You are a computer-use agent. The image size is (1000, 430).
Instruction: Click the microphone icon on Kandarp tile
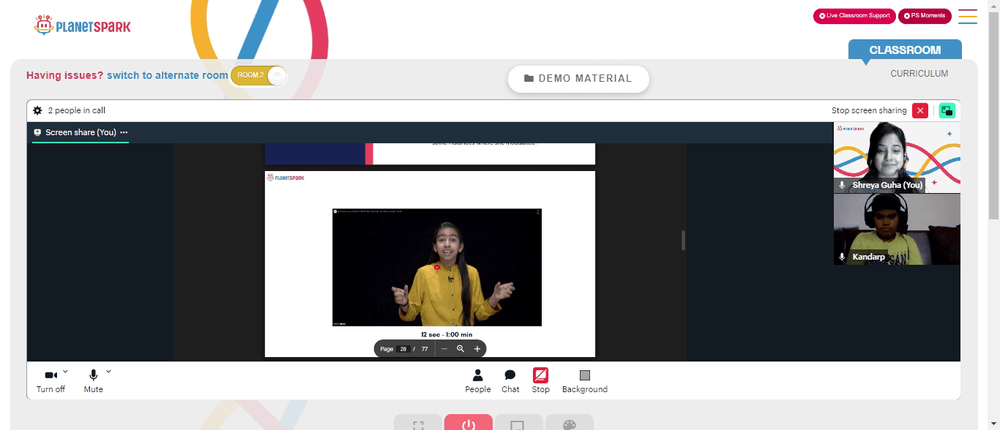[x=842, y=256]
